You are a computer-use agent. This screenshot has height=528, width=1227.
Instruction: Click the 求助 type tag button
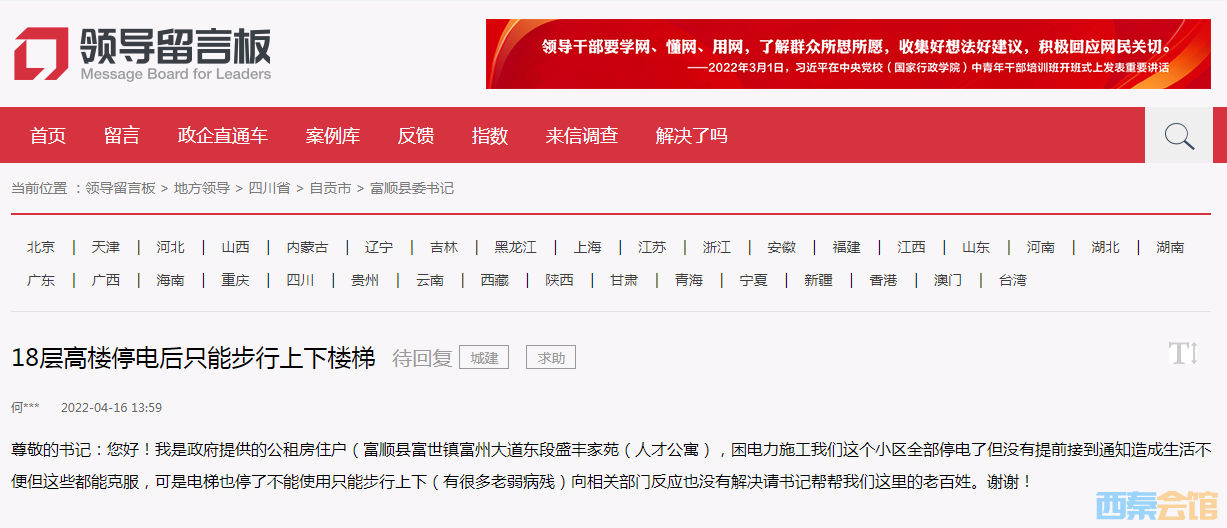[551, 357]
